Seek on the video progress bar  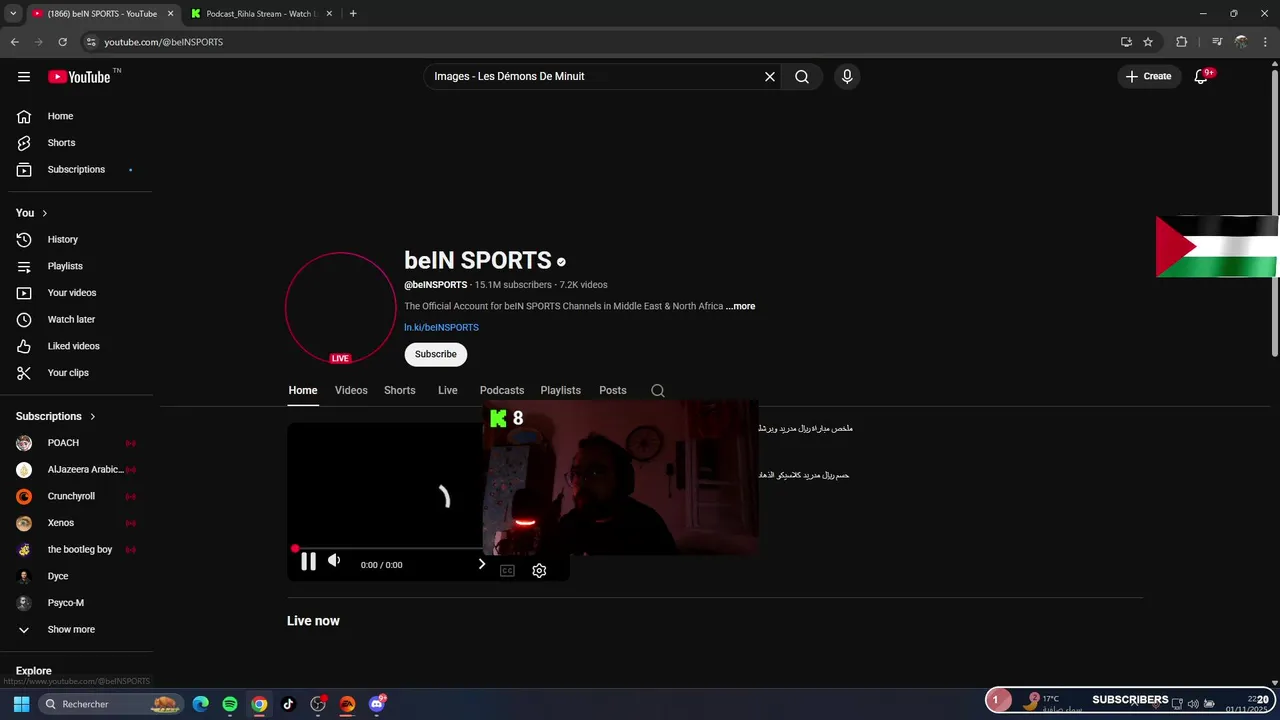pyautogui.click(x=388, y=548)
